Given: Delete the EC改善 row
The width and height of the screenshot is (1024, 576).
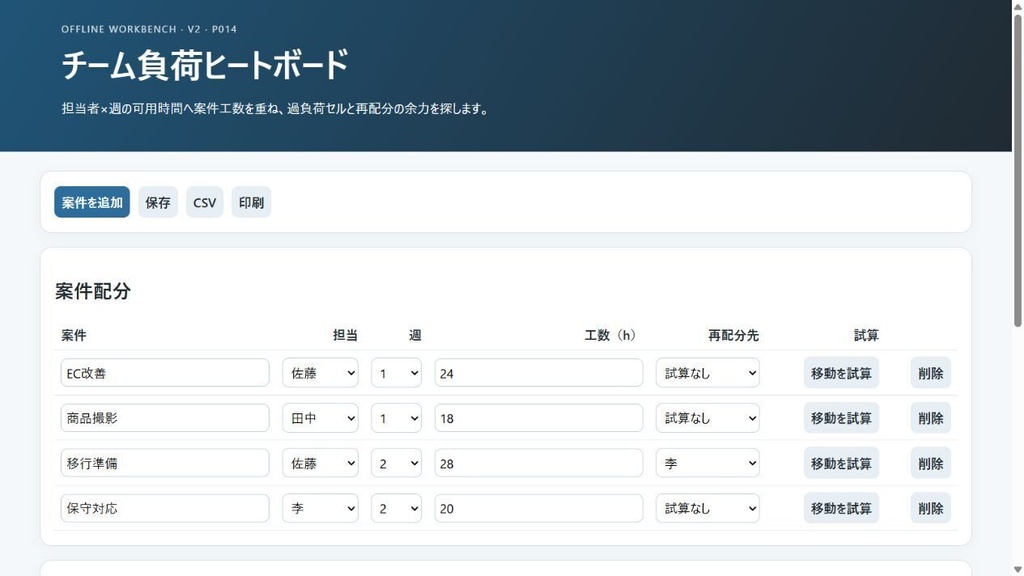Looking at the screenshot, I should pos(931,373).
